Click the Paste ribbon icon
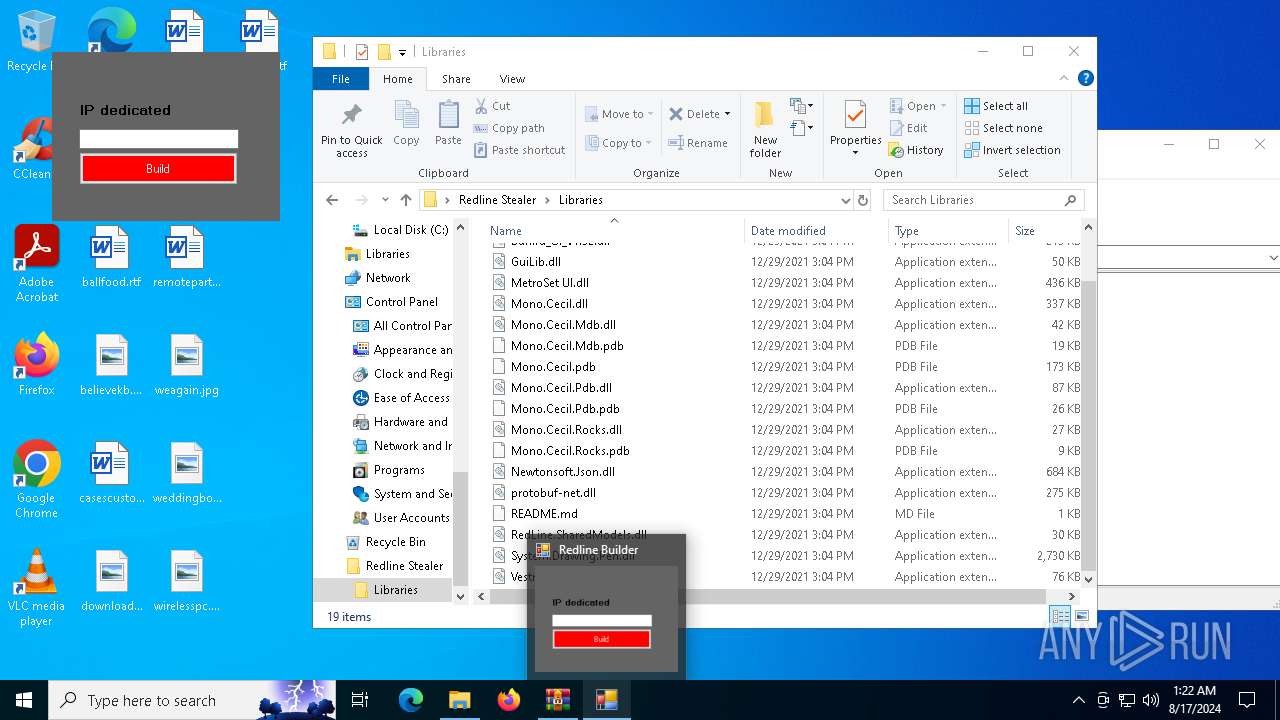The image size is (1280, 720). 448,123
